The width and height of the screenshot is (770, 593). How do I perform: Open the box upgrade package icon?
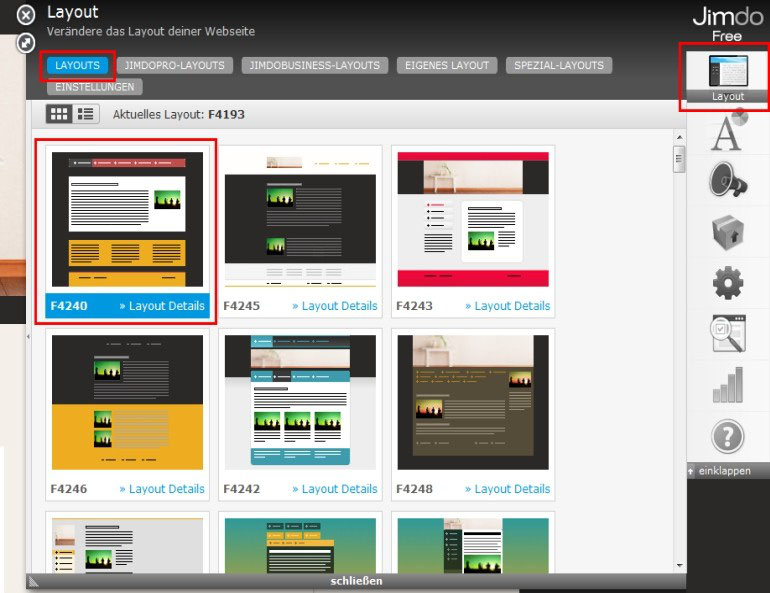728,232
